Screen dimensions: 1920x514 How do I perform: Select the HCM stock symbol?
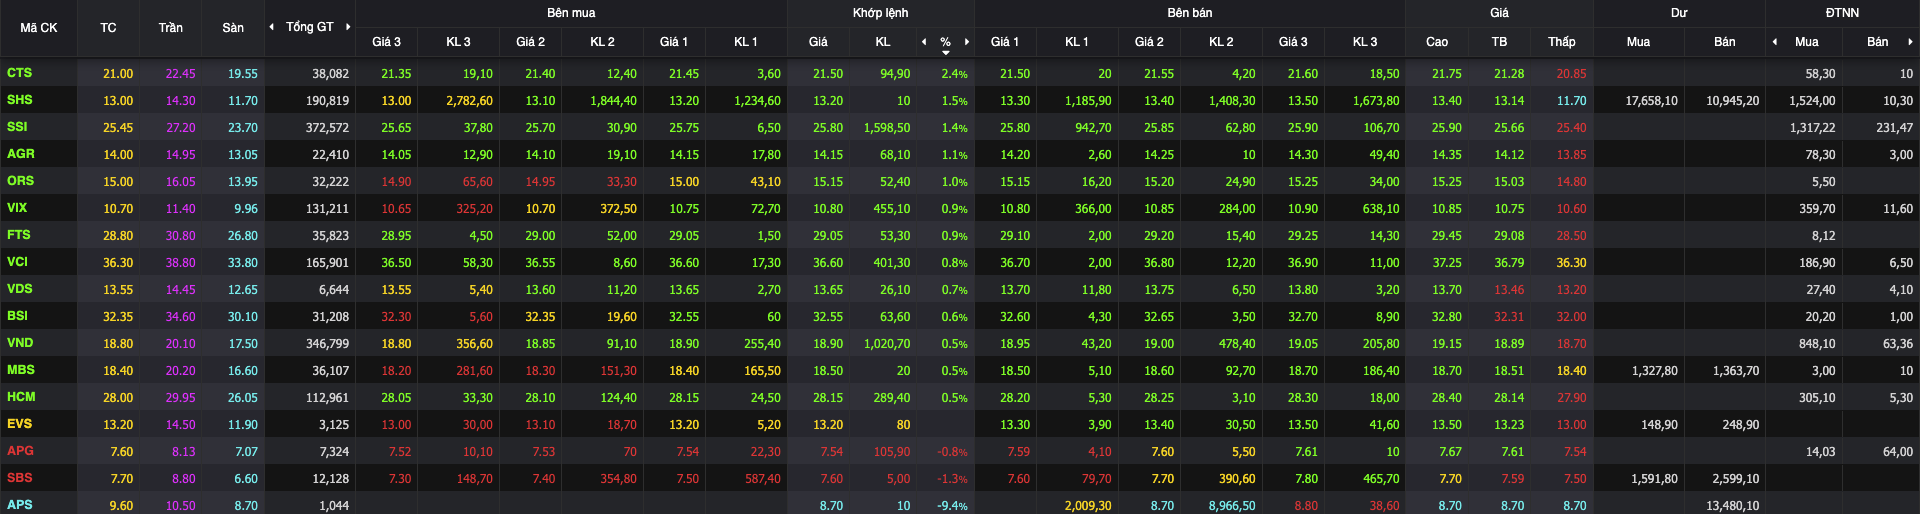[x=20, y=397]
